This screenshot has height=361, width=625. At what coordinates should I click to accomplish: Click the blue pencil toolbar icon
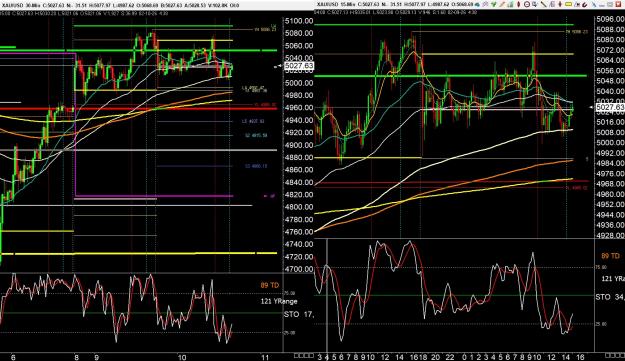[594, 4]
